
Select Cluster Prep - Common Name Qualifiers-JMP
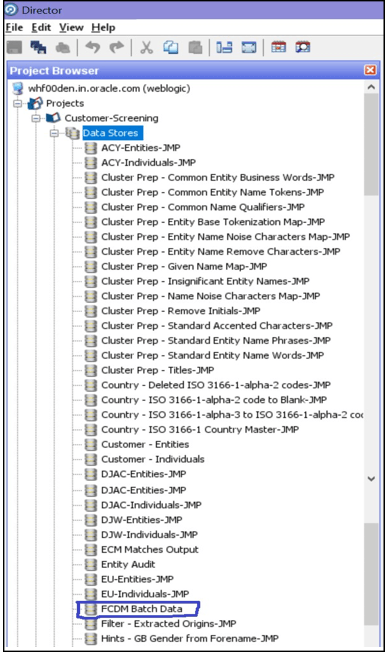[x=203, y=207]
